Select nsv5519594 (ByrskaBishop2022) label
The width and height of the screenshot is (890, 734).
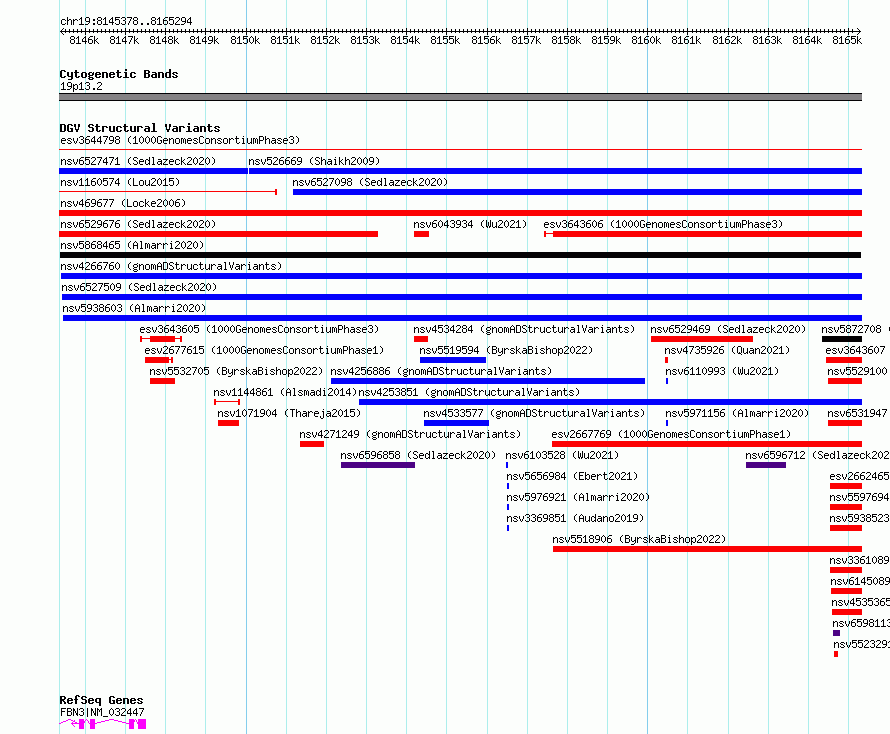tap(506, 350)
